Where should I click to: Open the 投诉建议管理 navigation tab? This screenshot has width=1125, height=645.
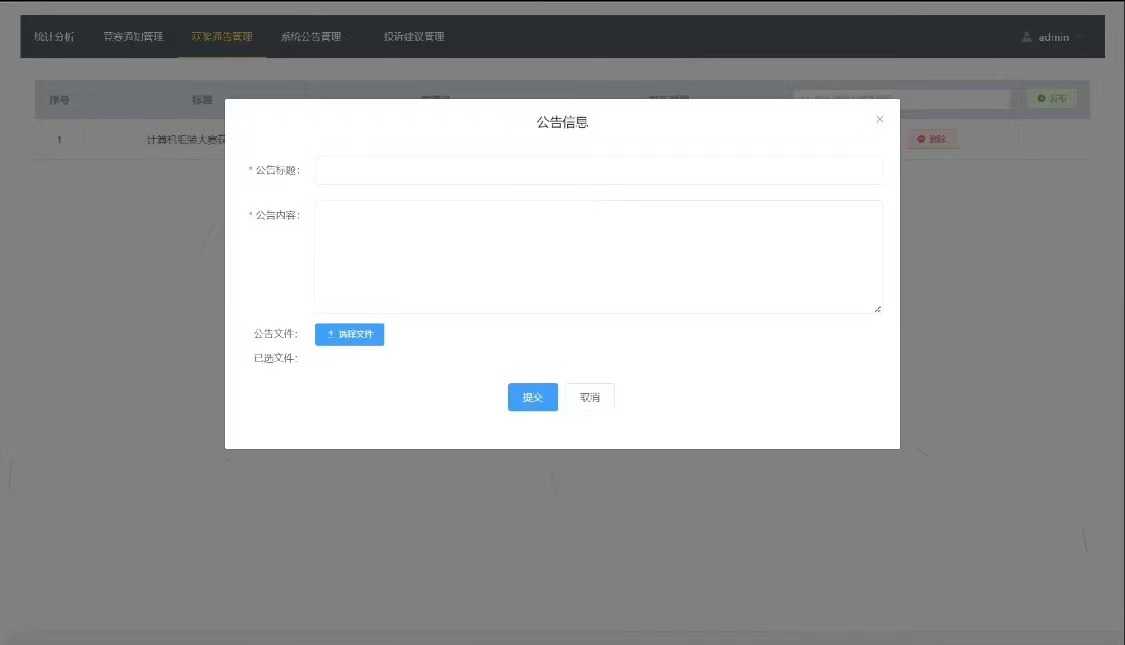pos(414,37)
